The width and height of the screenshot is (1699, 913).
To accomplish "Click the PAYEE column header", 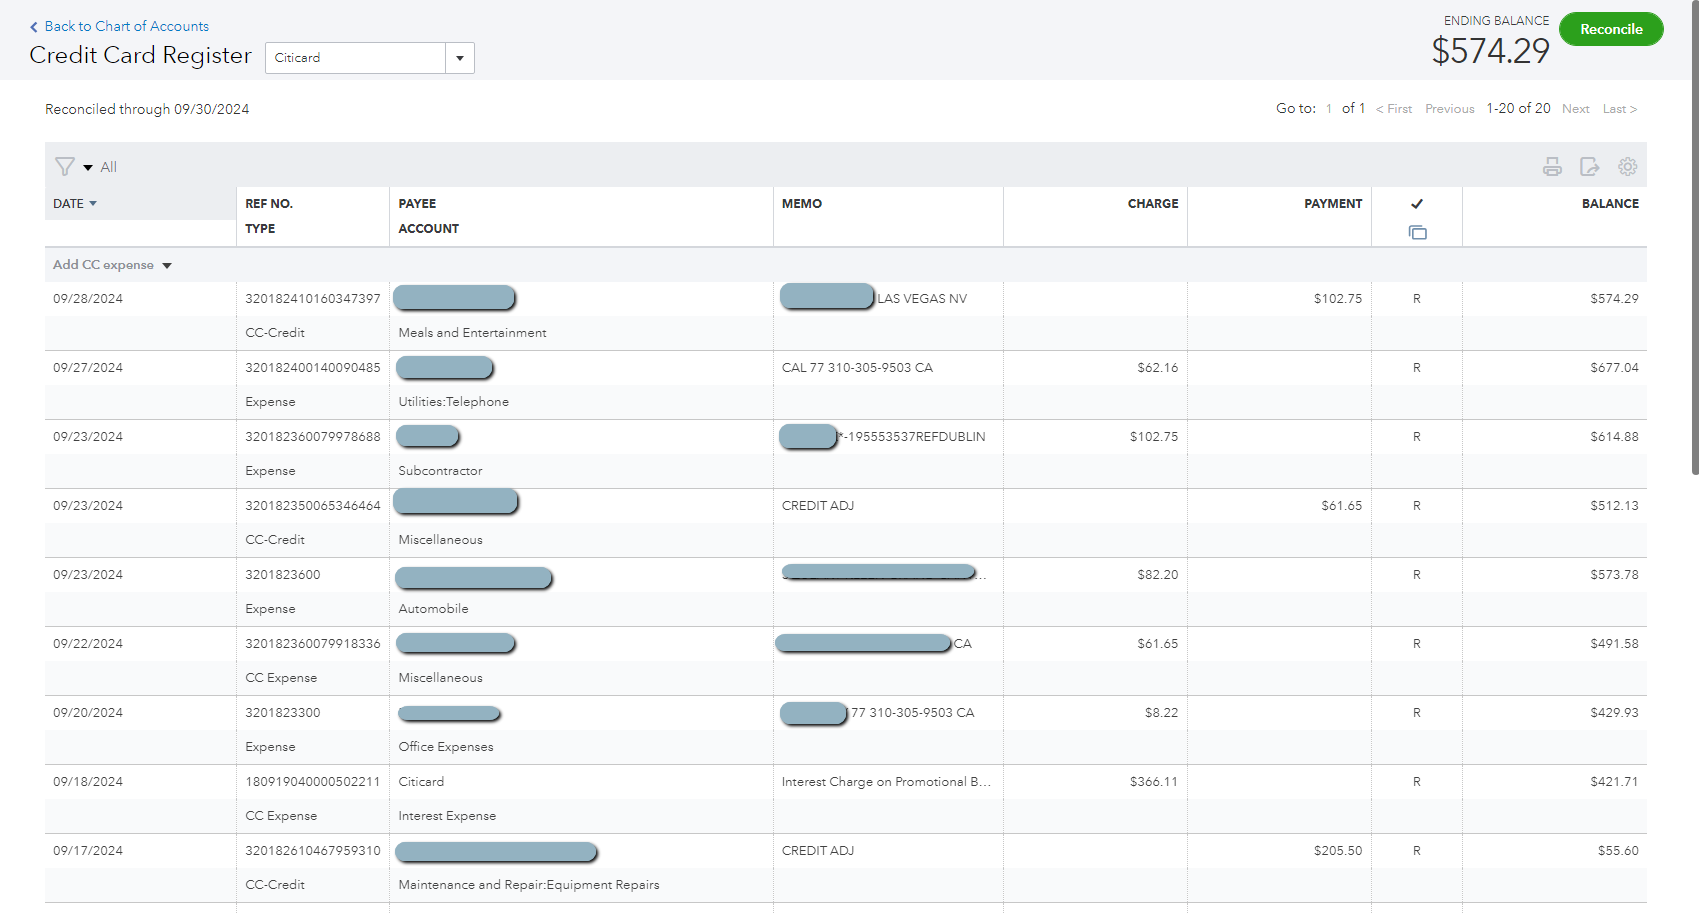I will pyautogui.click(x=417, y=204).
